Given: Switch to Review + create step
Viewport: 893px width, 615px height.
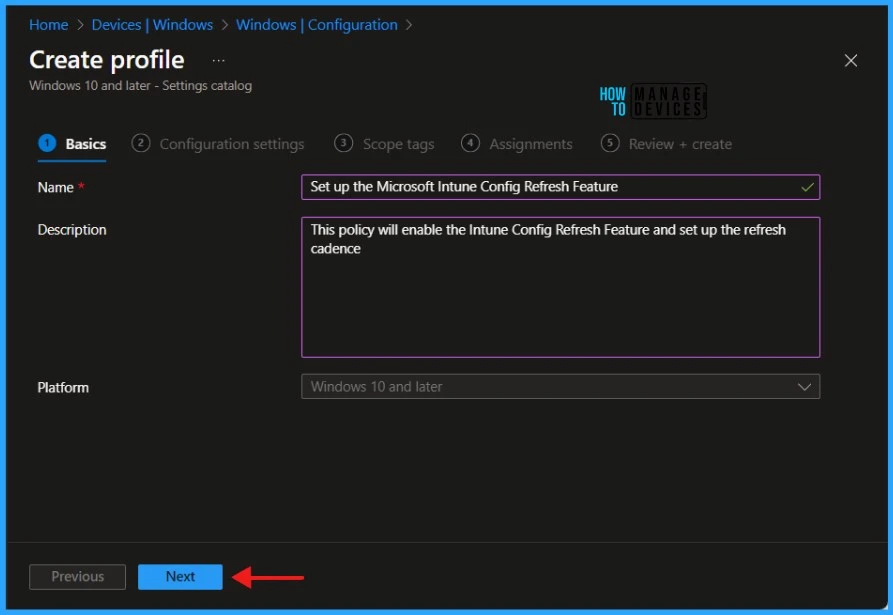Looking at the screenshot, I should tap(666, 144).
